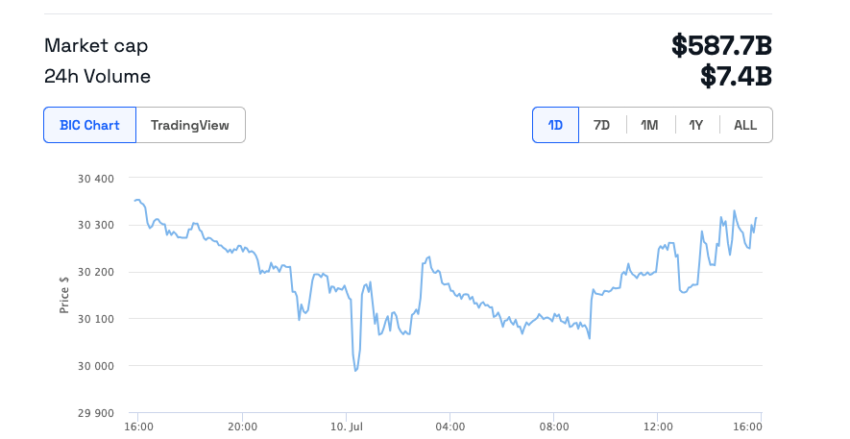
Task: Click the 04:00 time axis label
Action: click(450, 427)
